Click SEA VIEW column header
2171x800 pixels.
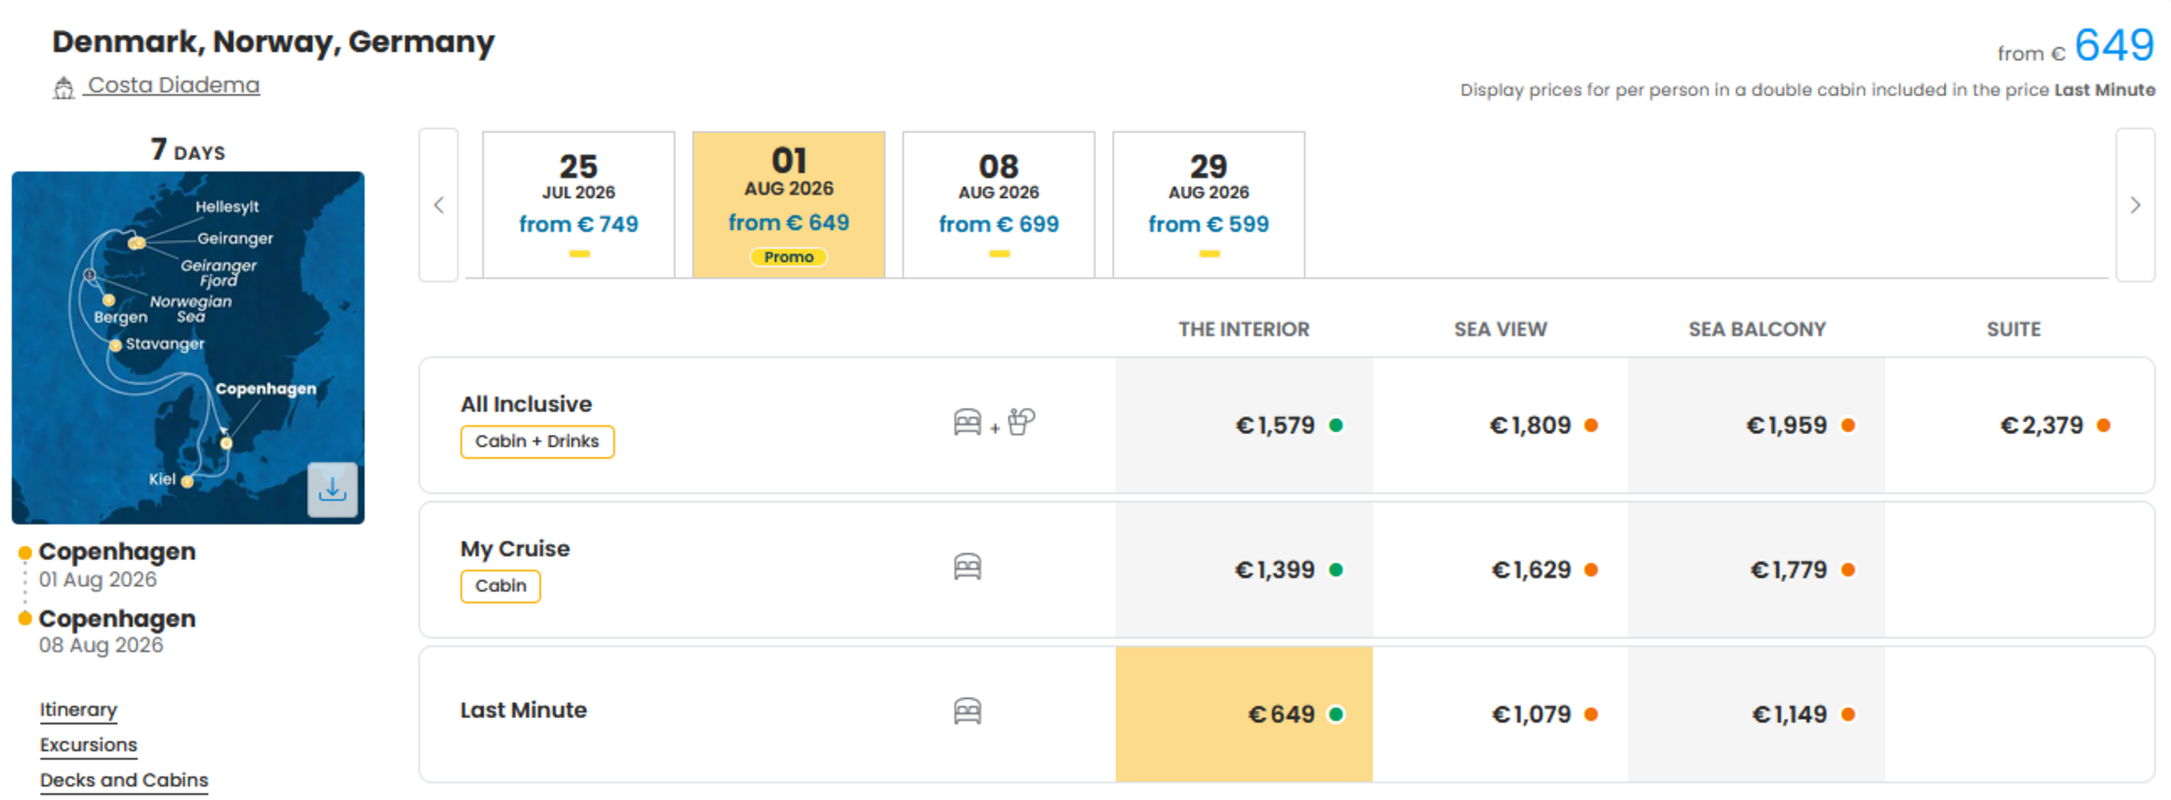1500,329
